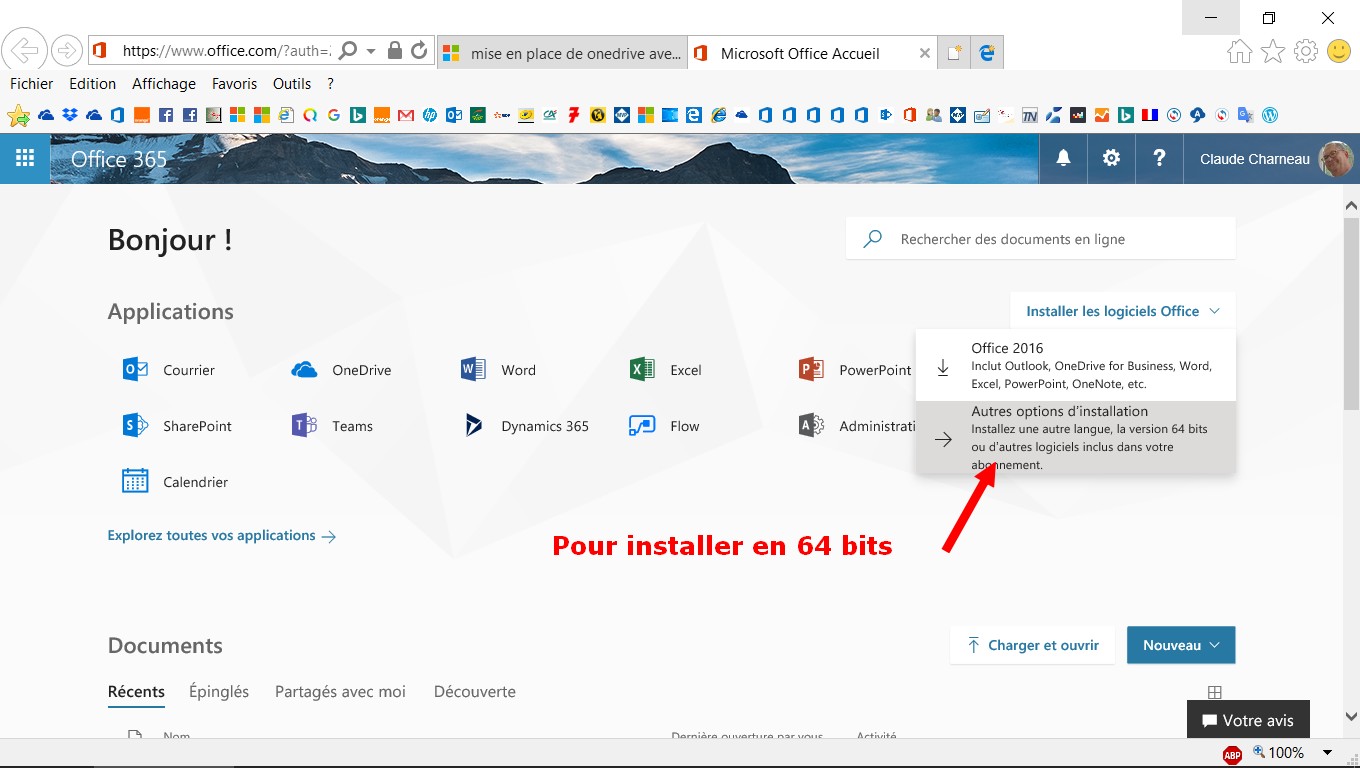Switch to Partagés avec moi tab

341,691
